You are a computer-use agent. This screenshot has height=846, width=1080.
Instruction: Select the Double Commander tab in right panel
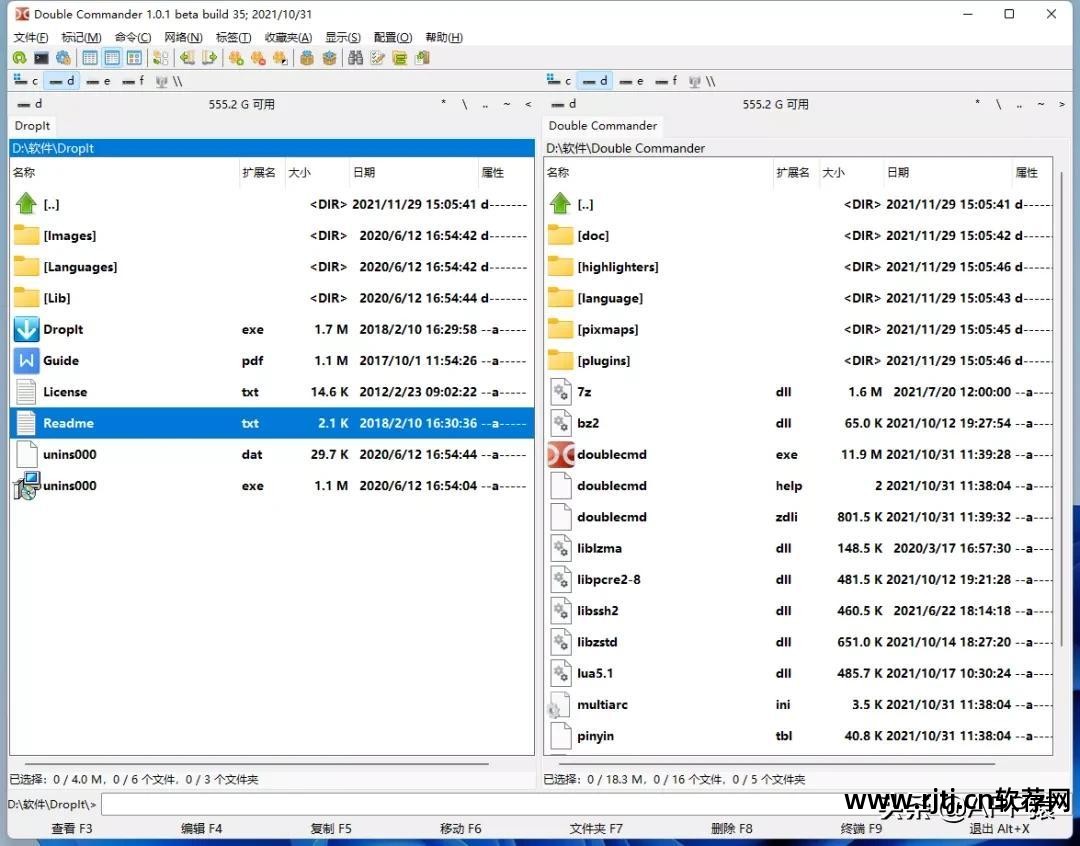coord(603,125)
